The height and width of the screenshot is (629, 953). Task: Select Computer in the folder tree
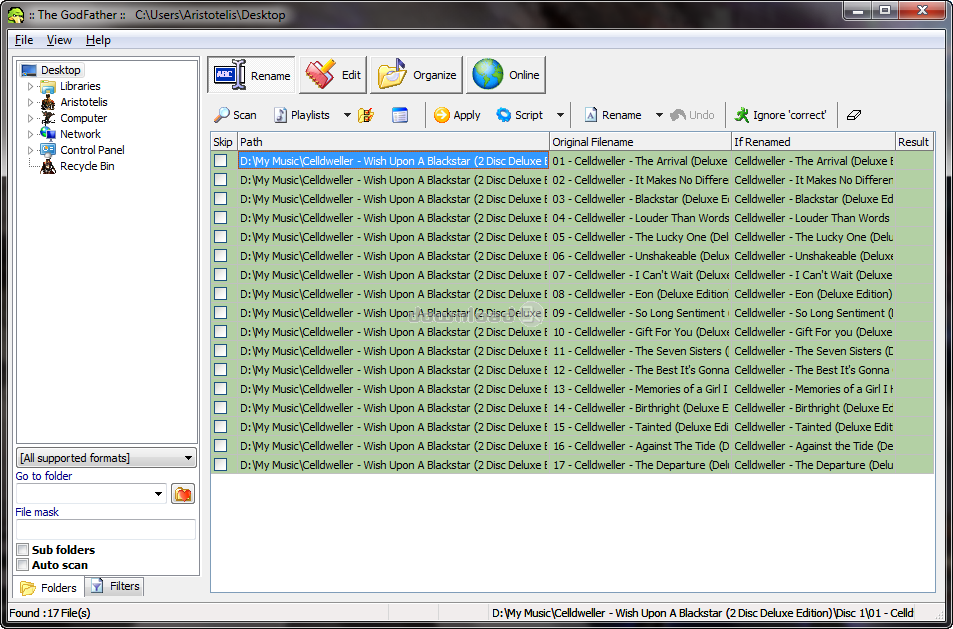(84, 118)
